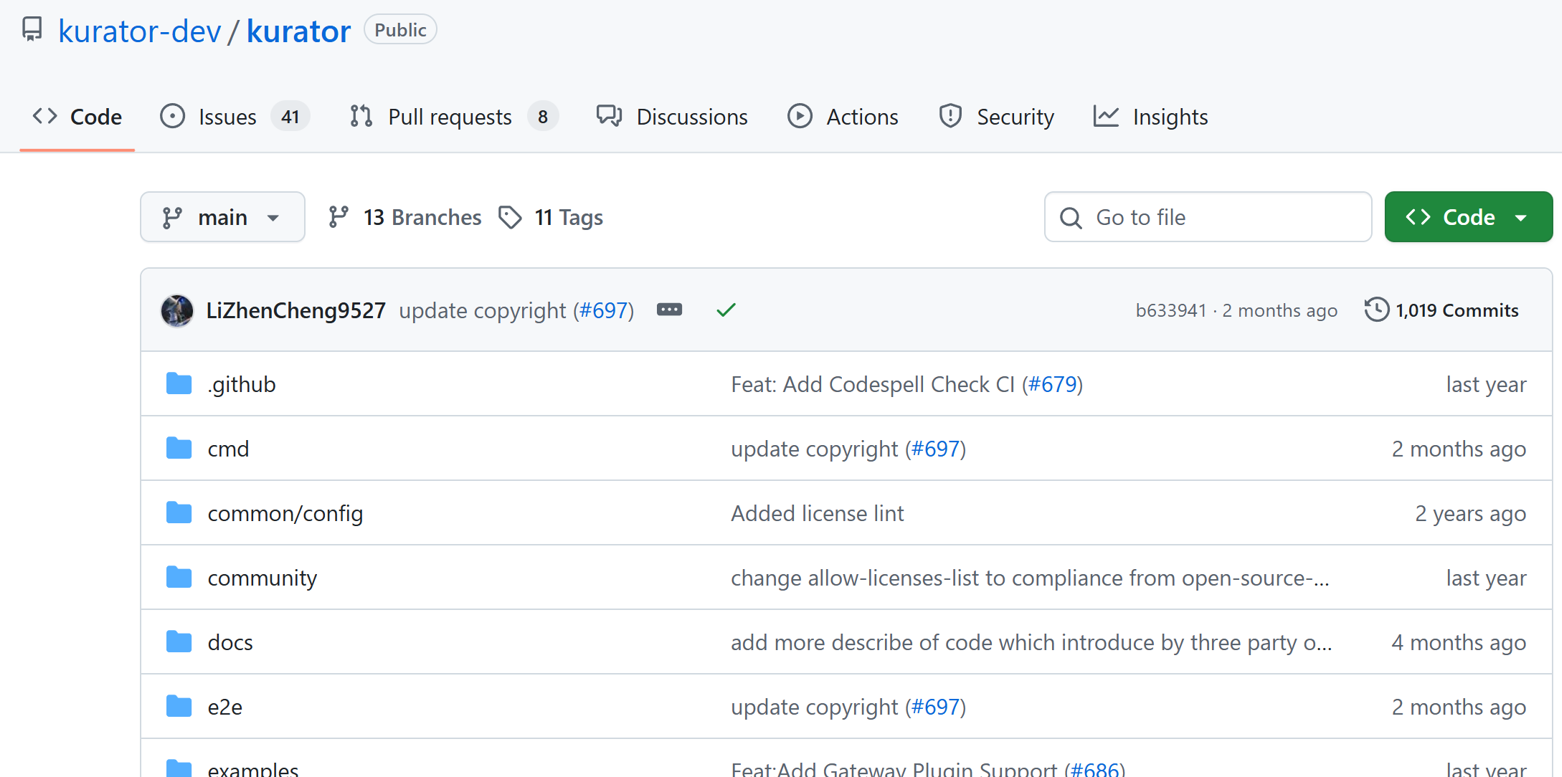Click the Public visibility badge
The image size is (1562, 777).
coord(400,30)
